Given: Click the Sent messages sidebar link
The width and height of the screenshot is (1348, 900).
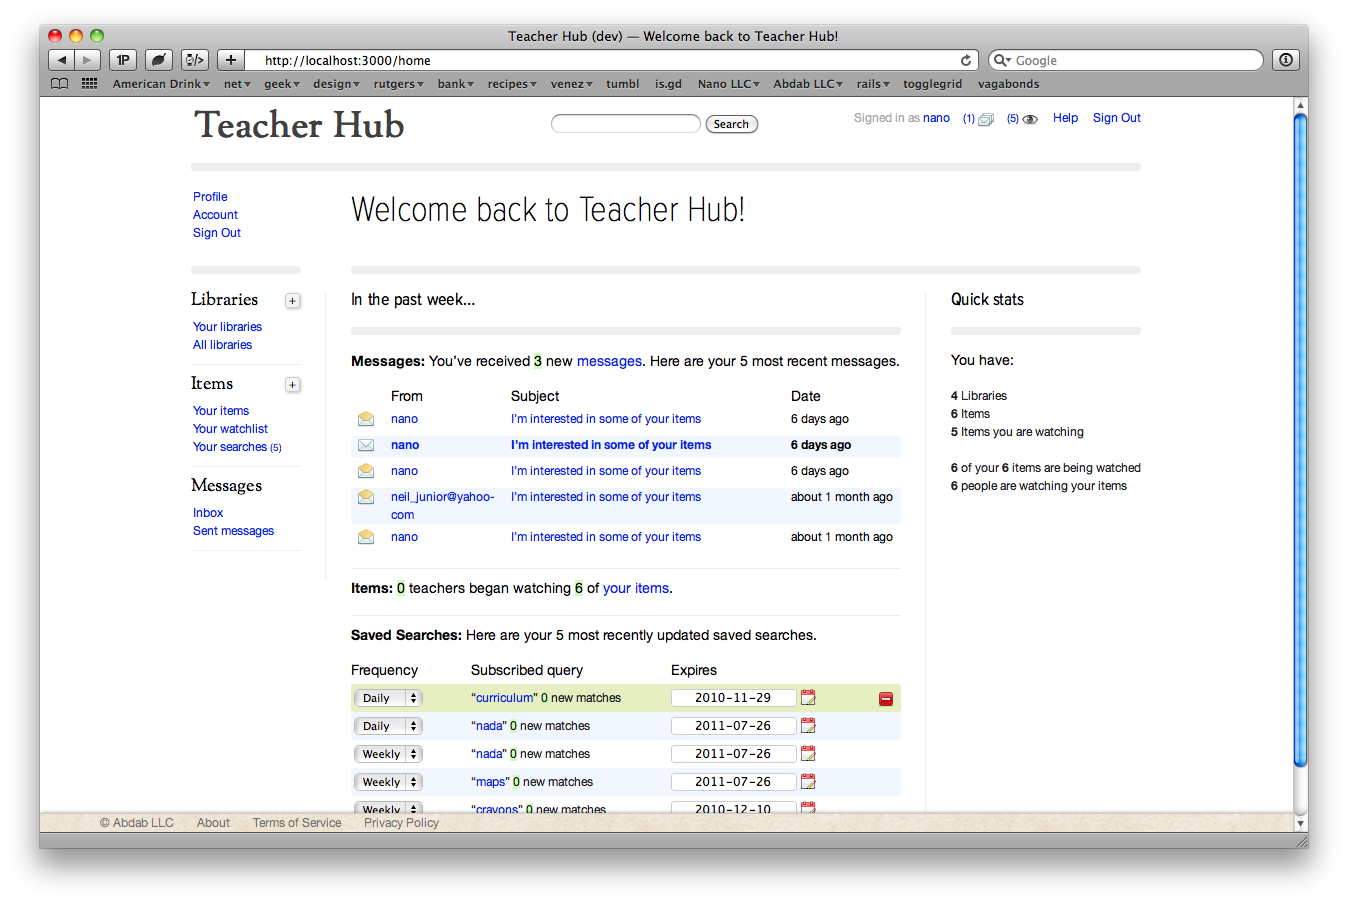Looking at the screenshot, I should 233,531.
